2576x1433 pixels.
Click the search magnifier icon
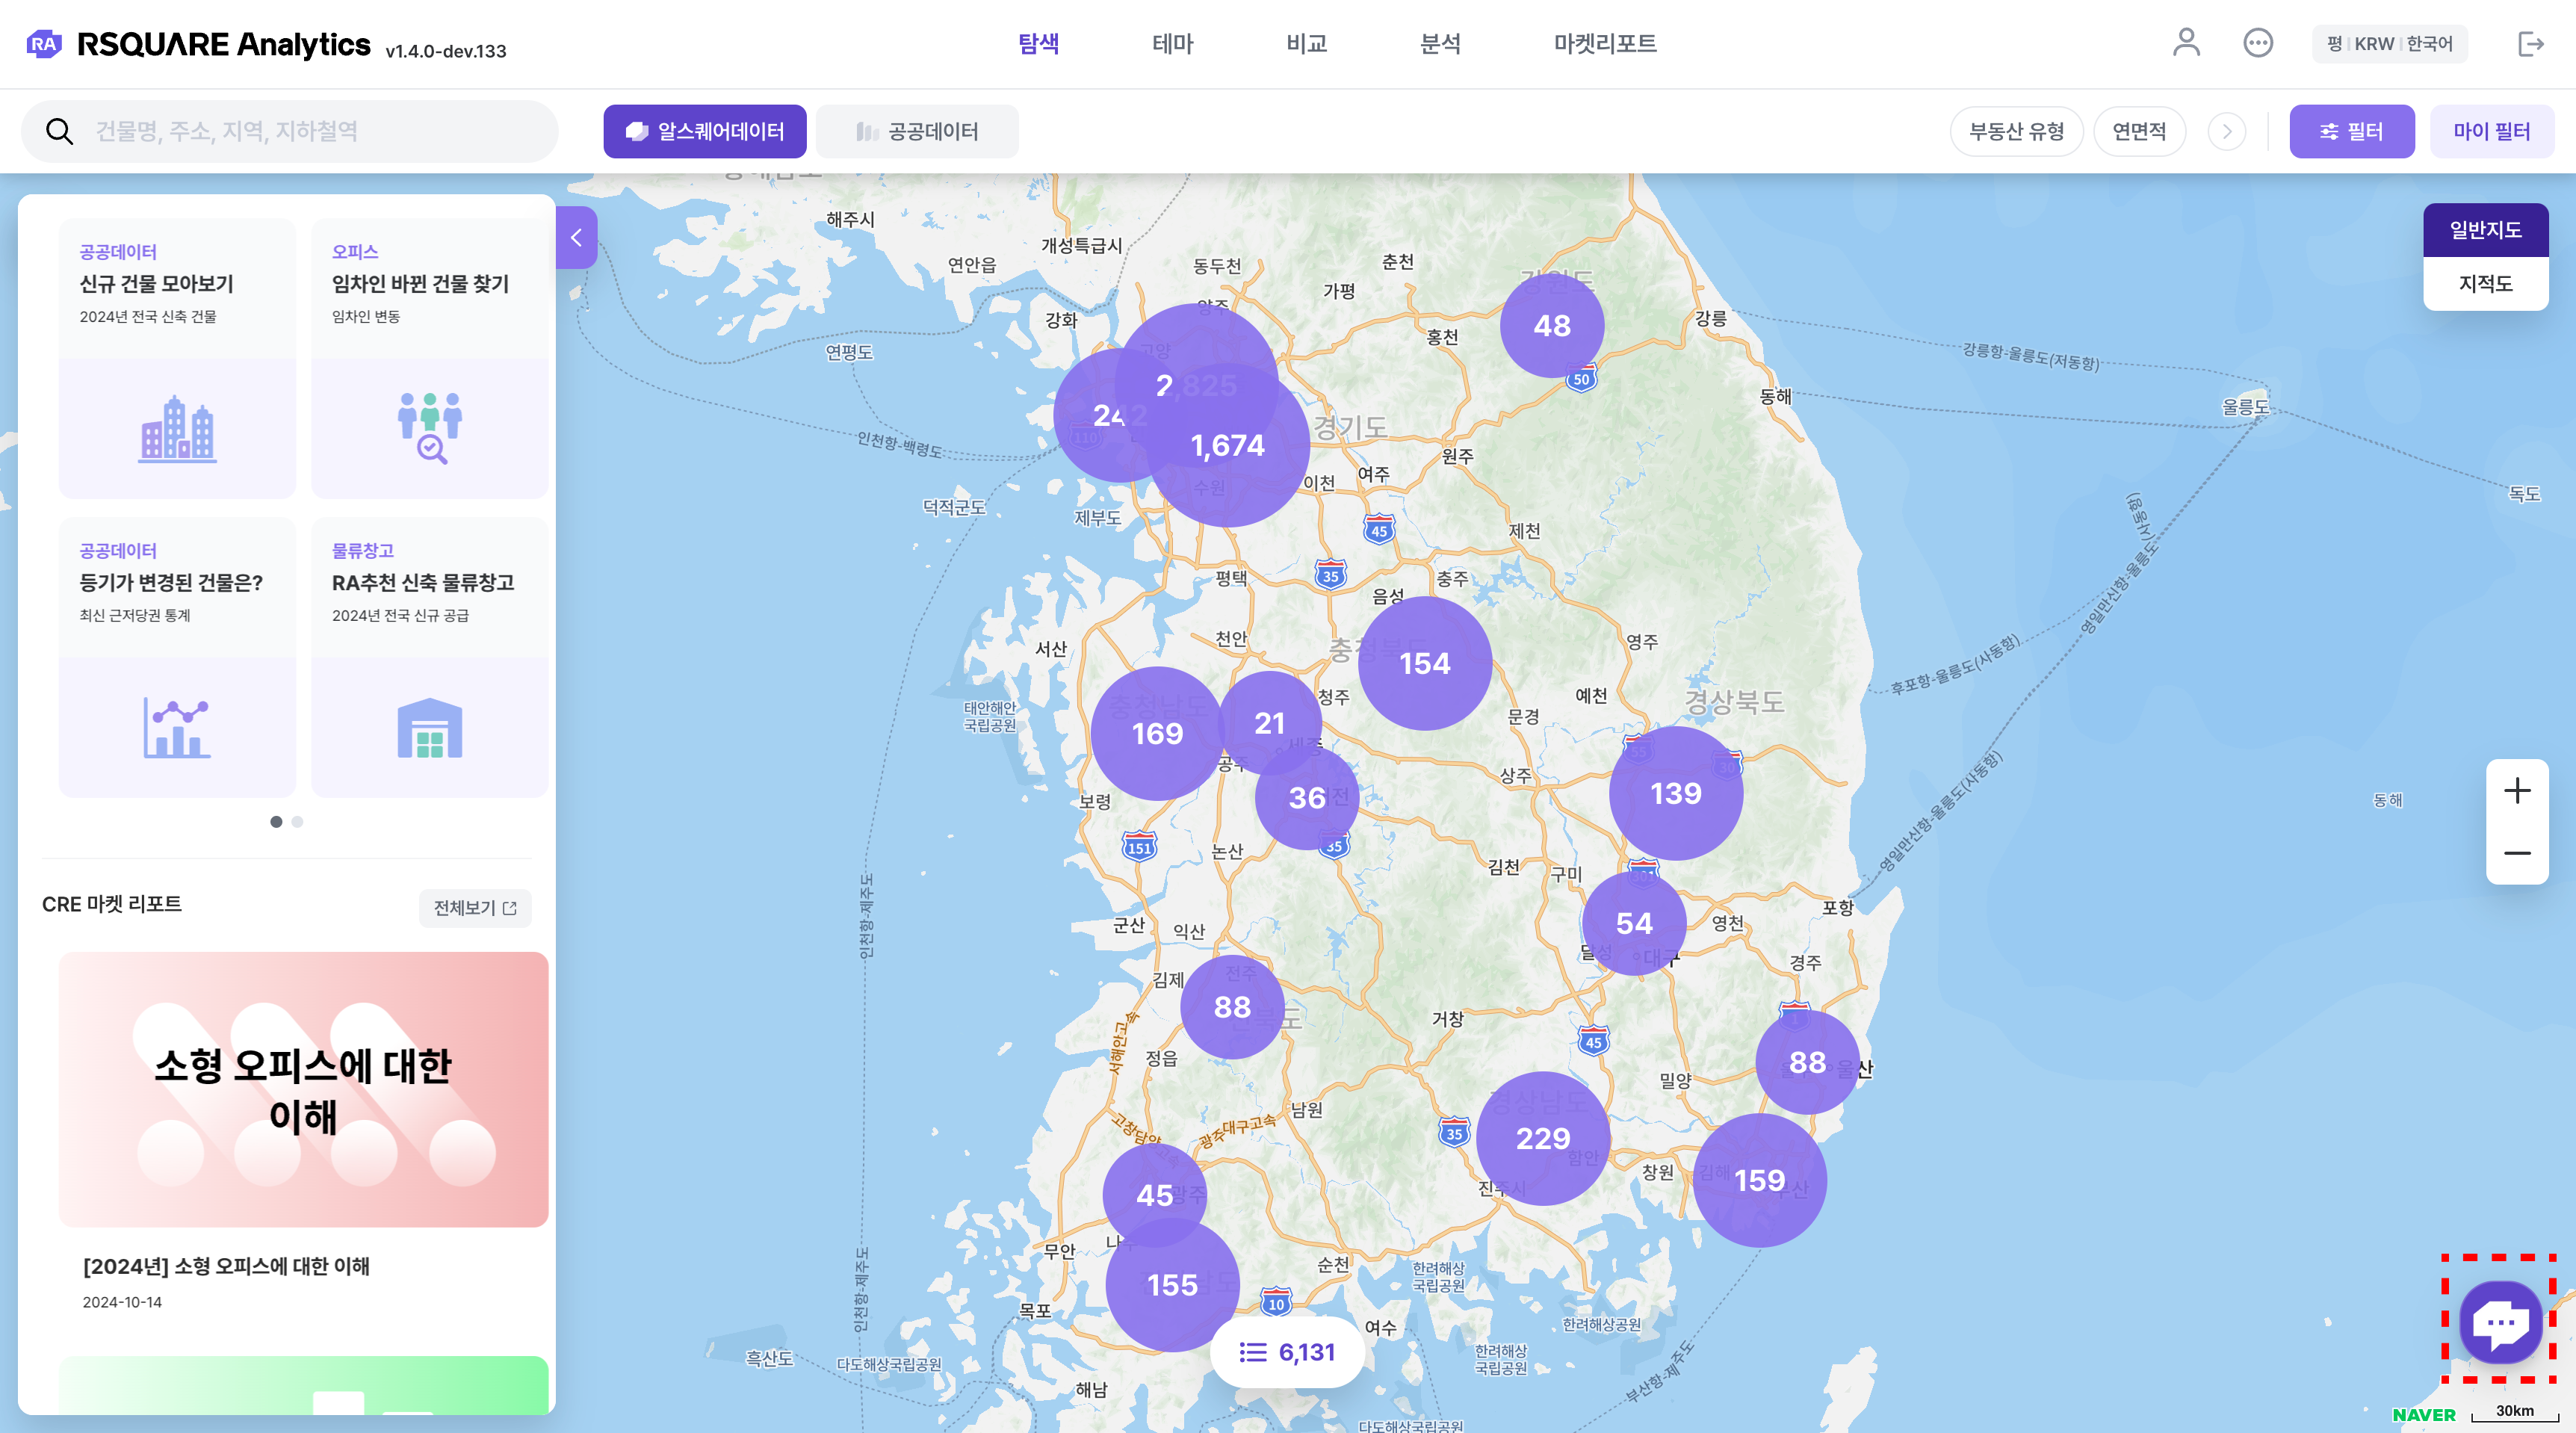pos(60,131)
